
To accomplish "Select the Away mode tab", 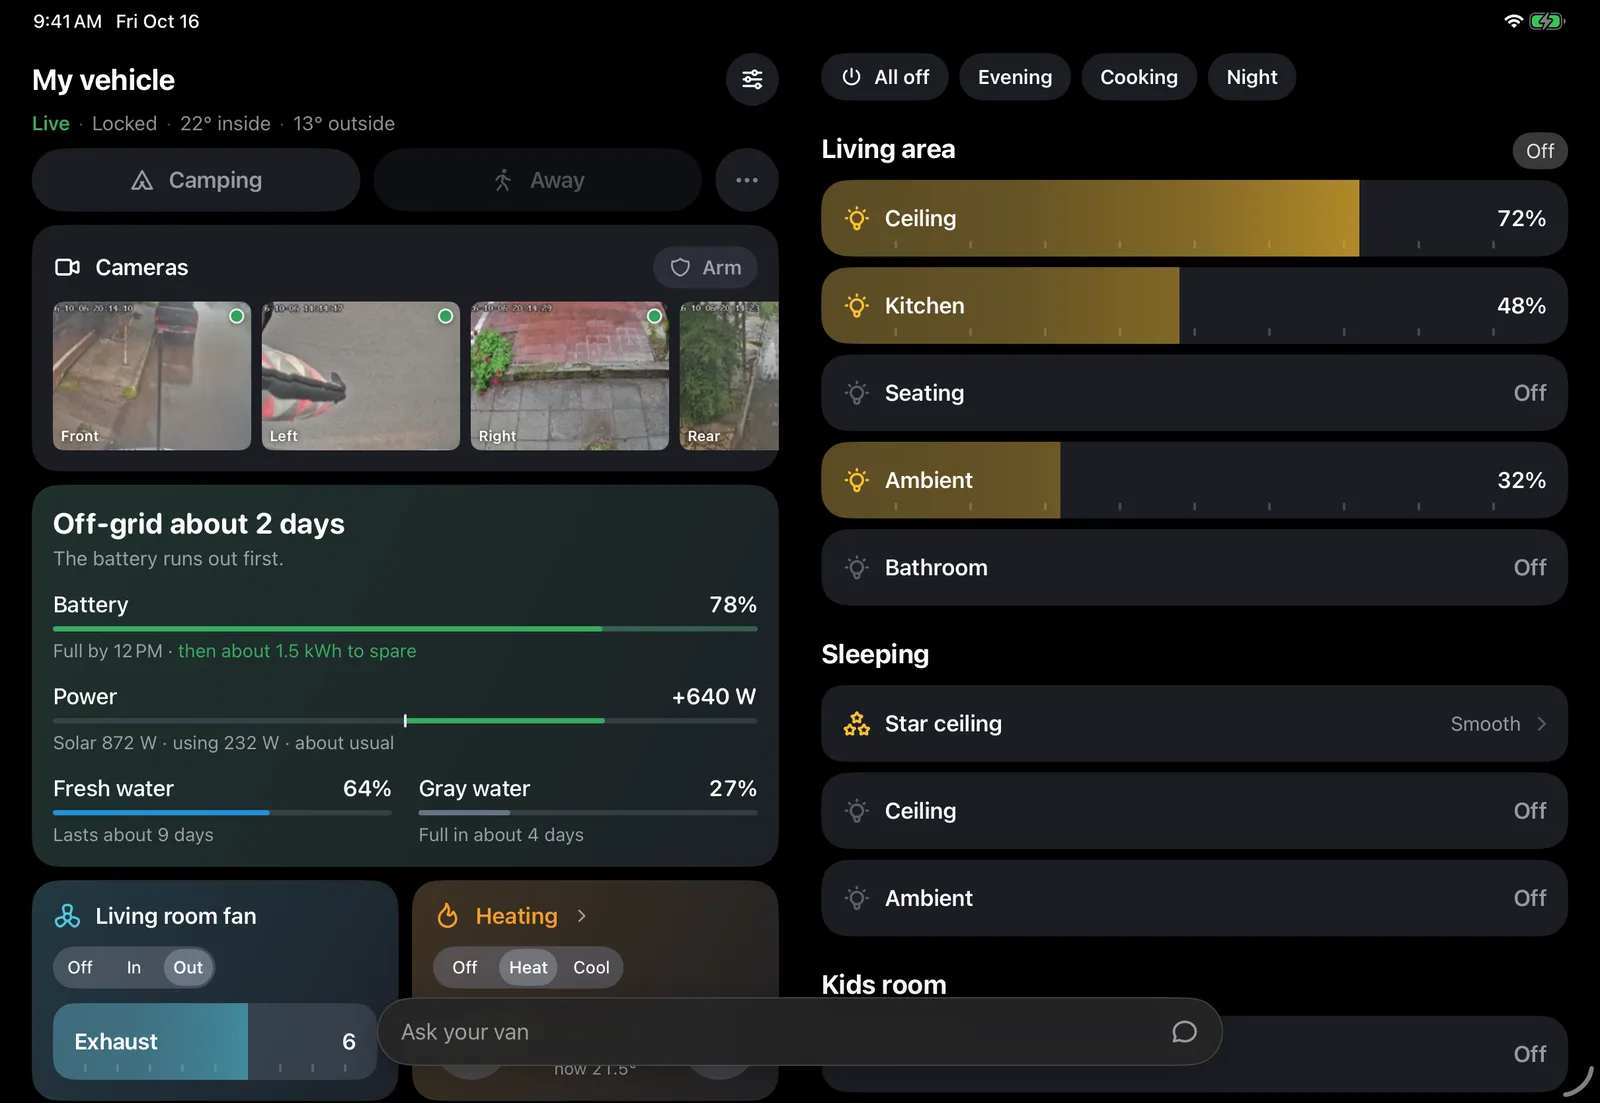I will 538,180.
